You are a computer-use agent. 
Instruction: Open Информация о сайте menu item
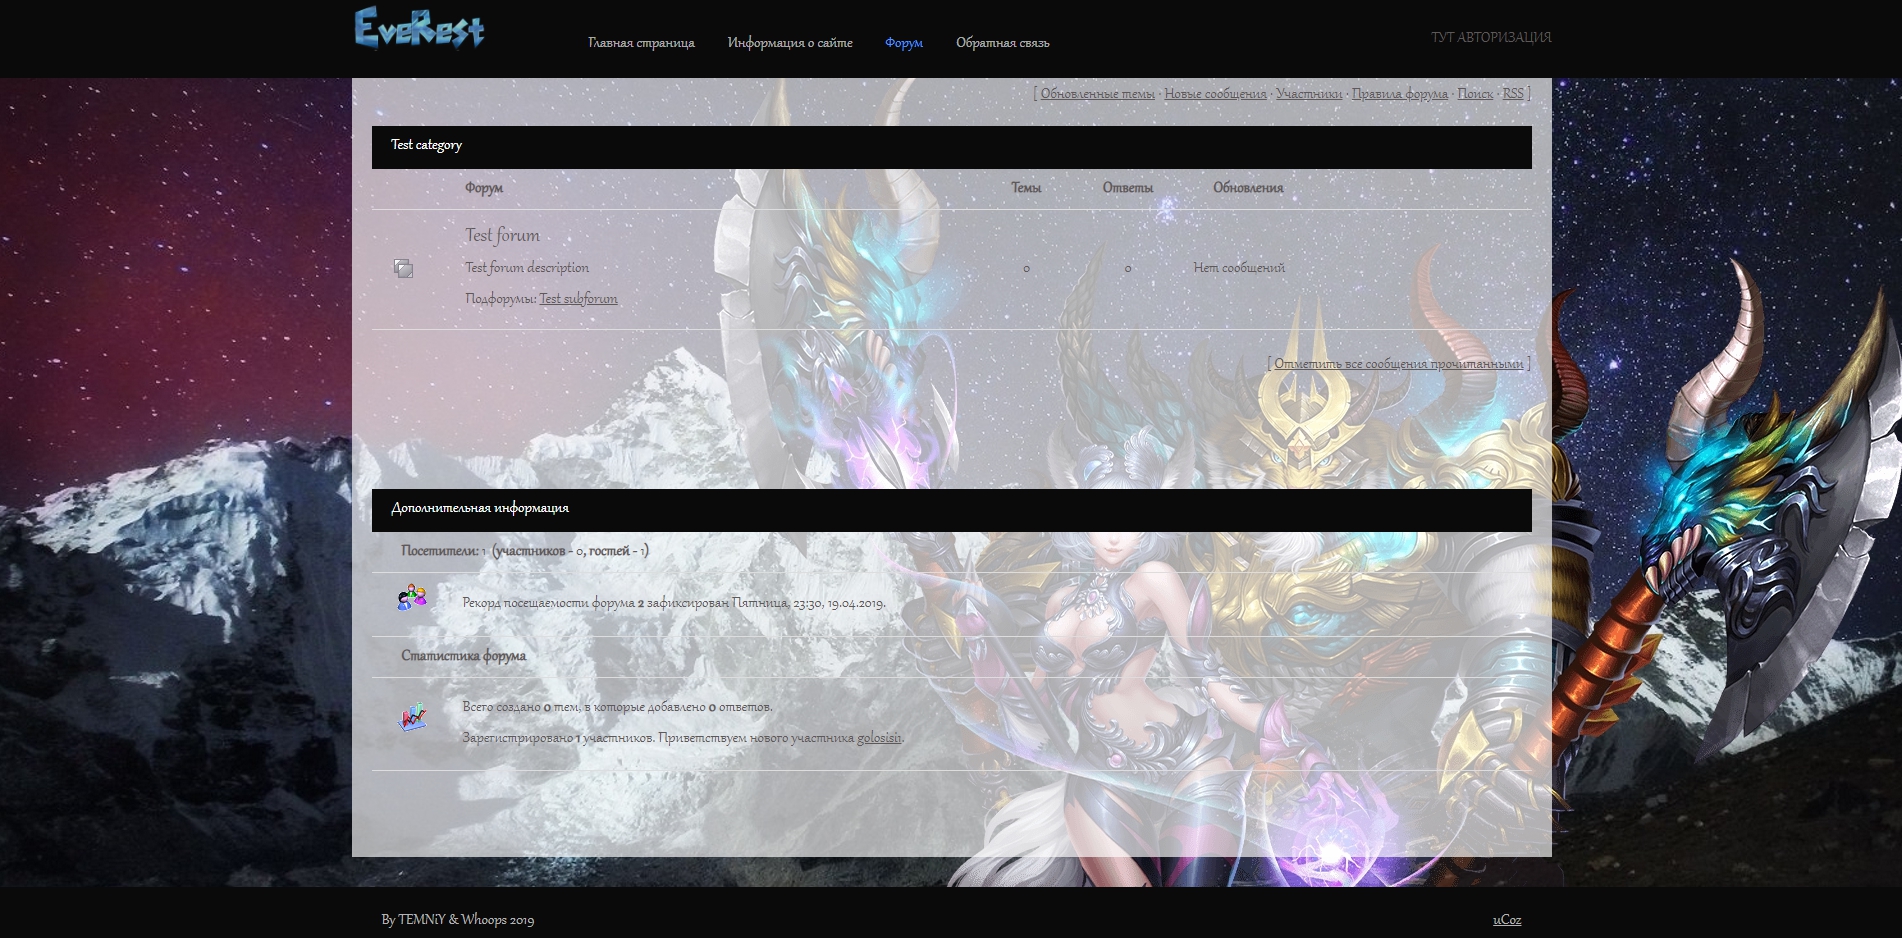(790, 43)
